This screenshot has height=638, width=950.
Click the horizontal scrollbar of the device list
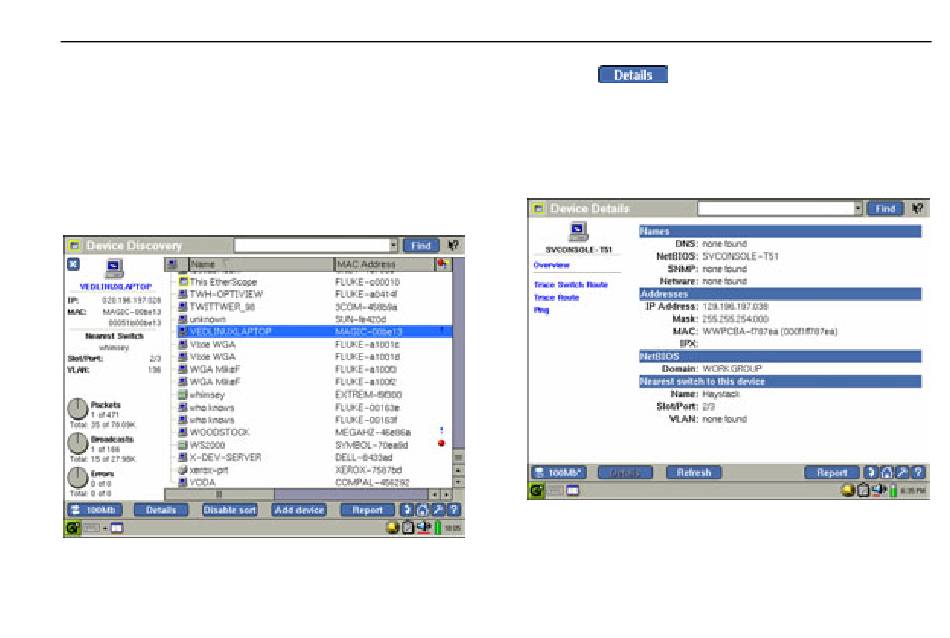coord(300,494)
